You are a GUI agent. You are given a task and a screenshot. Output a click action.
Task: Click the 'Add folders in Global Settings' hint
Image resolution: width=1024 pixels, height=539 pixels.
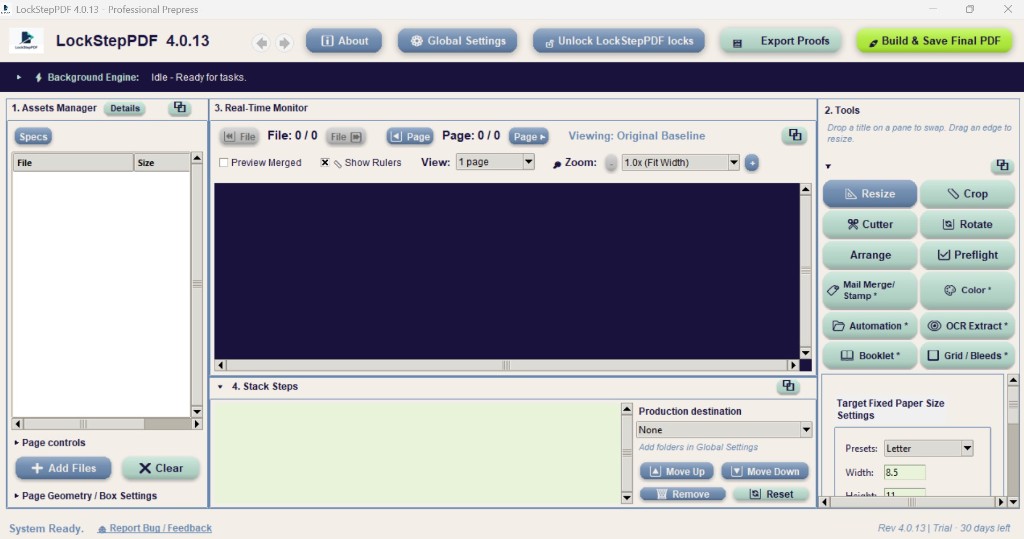pyautogui.click(x=698, y=447)
